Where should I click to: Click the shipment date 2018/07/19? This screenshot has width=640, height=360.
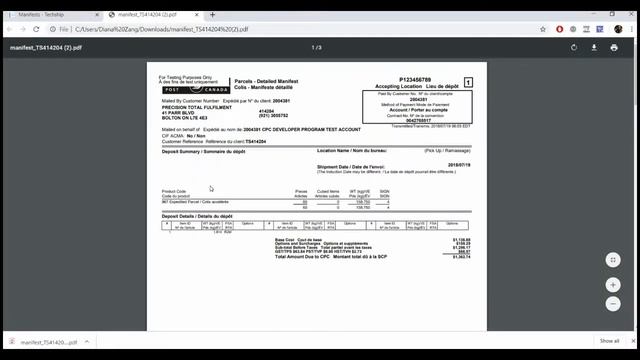(x=459, y=165)
